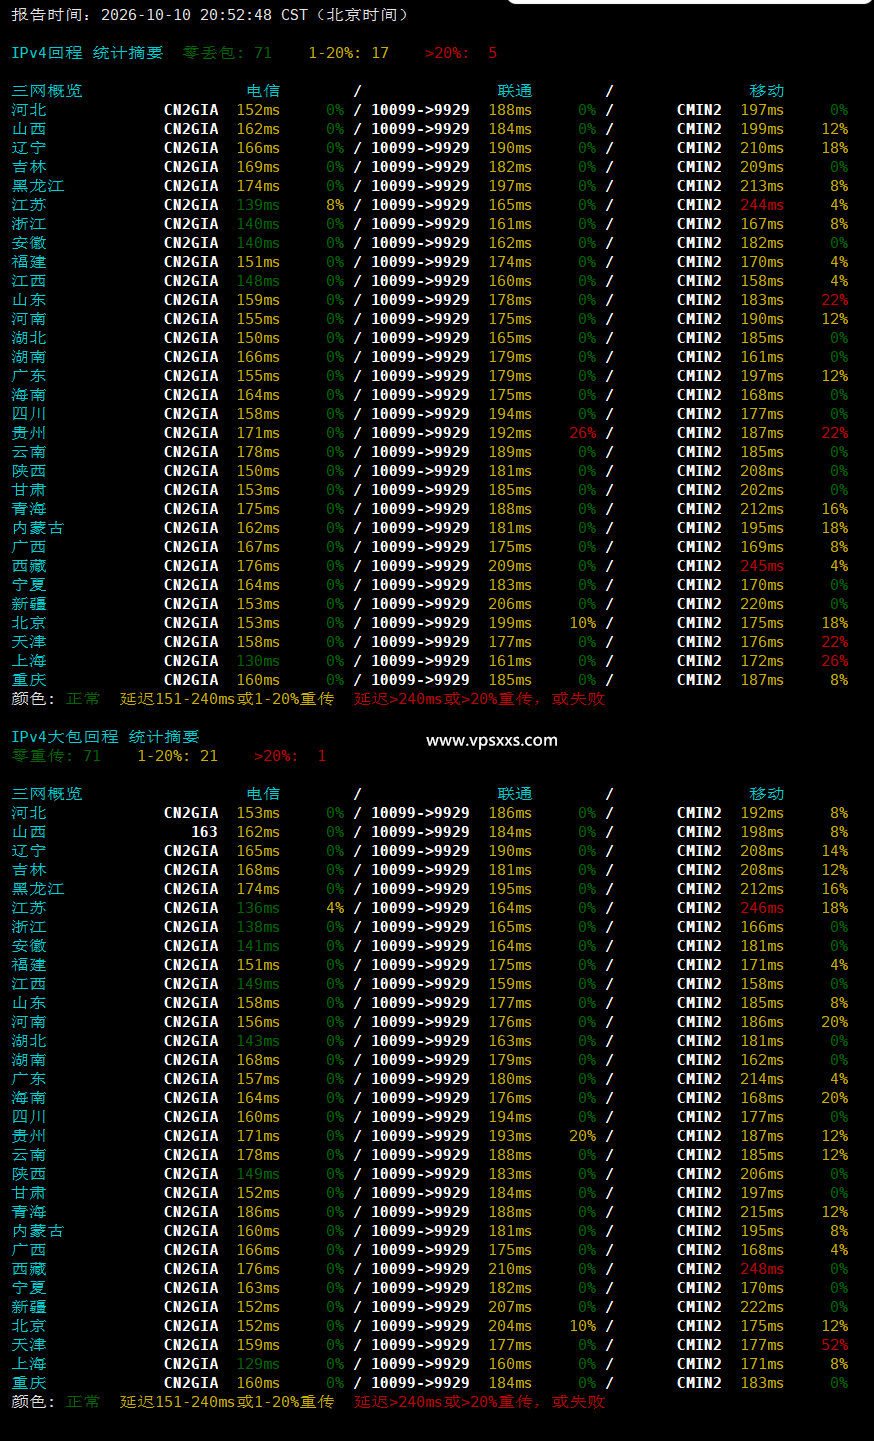Image resolution: width=874 pixels, height=1441 pixels.
Task: Click the '4%' 电信 retransmit in 江苏 row
Action: [335, 908]
